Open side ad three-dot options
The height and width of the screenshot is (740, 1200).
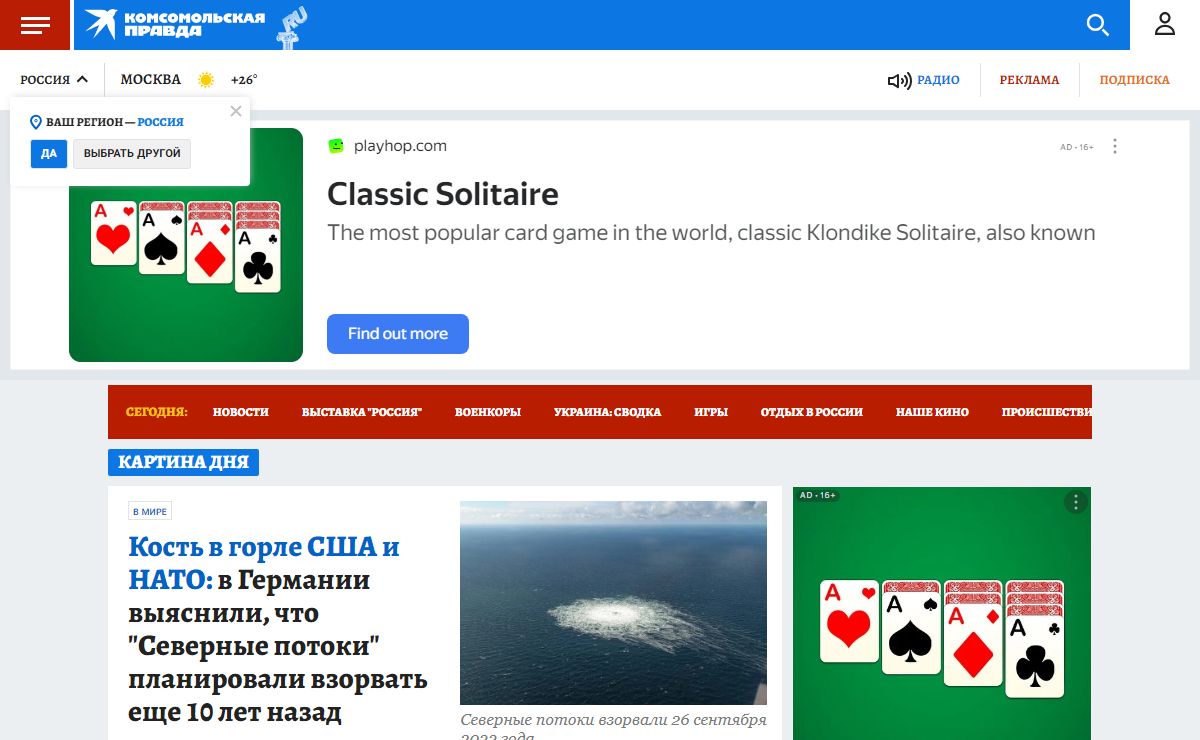pyautogui.click(x=1075, y=502)
